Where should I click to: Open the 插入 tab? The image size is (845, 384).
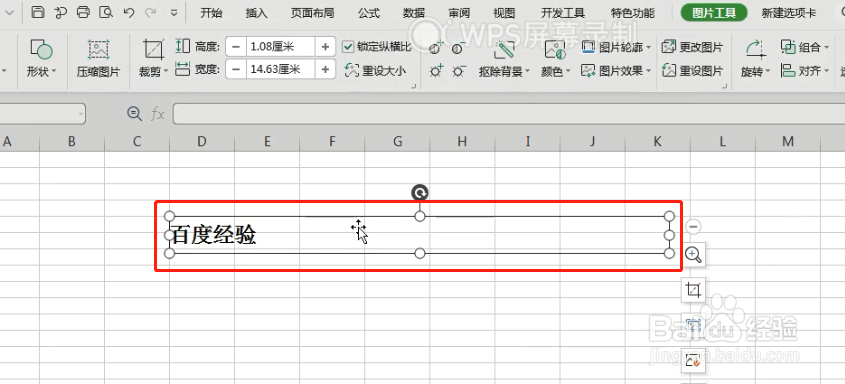257,13
